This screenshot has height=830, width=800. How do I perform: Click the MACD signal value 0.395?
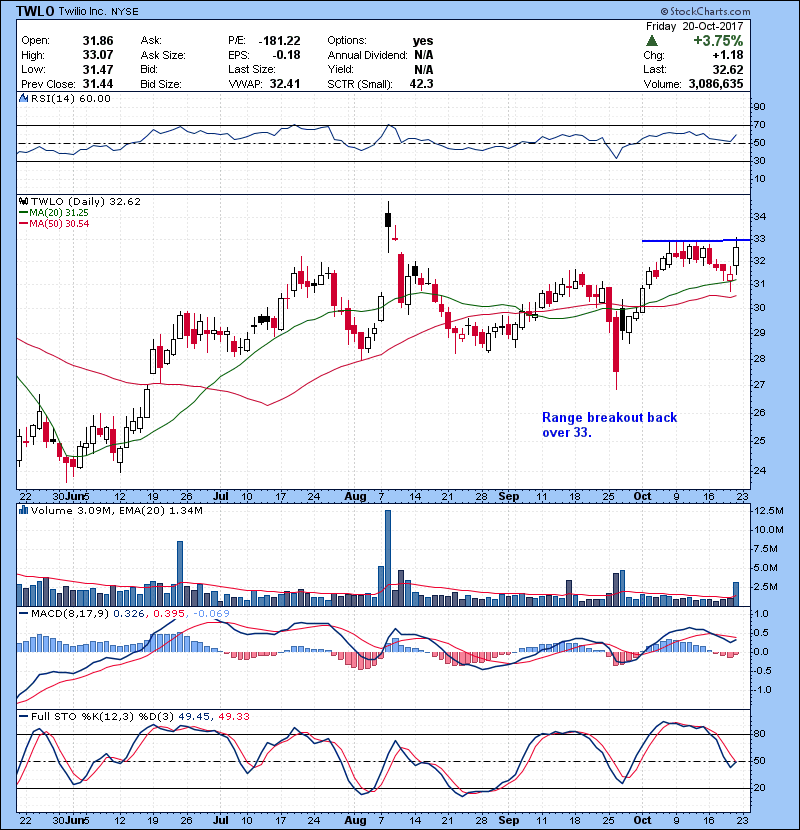click(169, 614)
